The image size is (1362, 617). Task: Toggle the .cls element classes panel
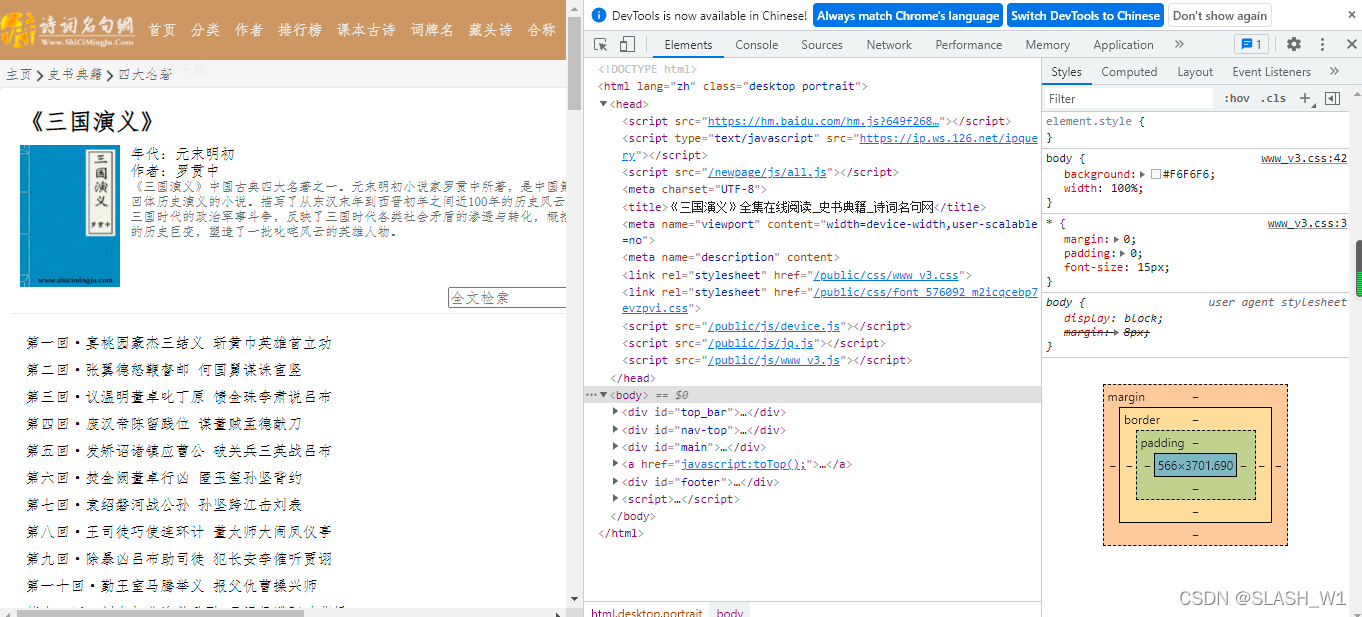point(1273,98)
